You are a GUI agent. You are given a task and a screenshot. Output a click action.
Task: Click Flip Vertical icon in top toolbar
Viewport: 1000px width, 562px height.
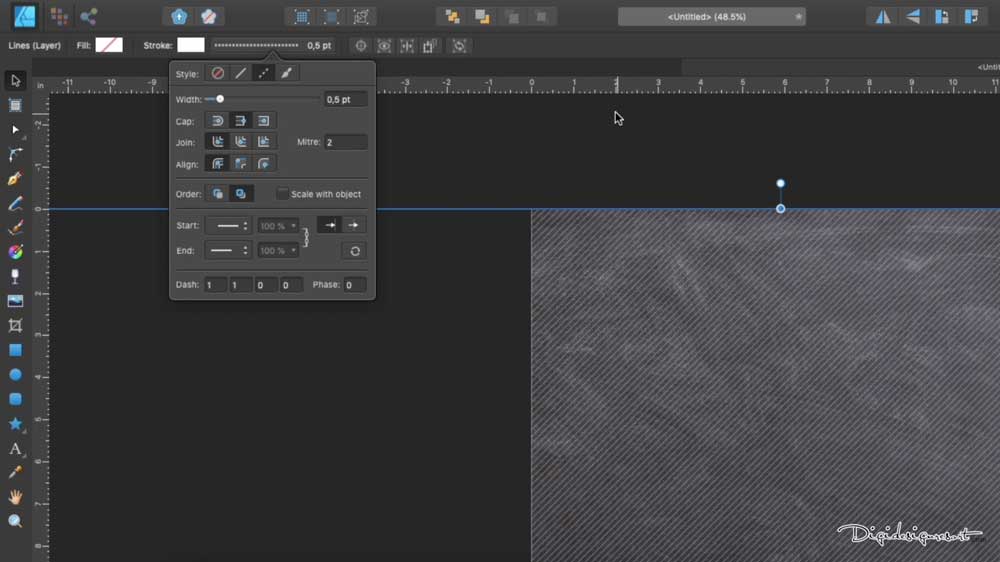[x=913, y=17]
